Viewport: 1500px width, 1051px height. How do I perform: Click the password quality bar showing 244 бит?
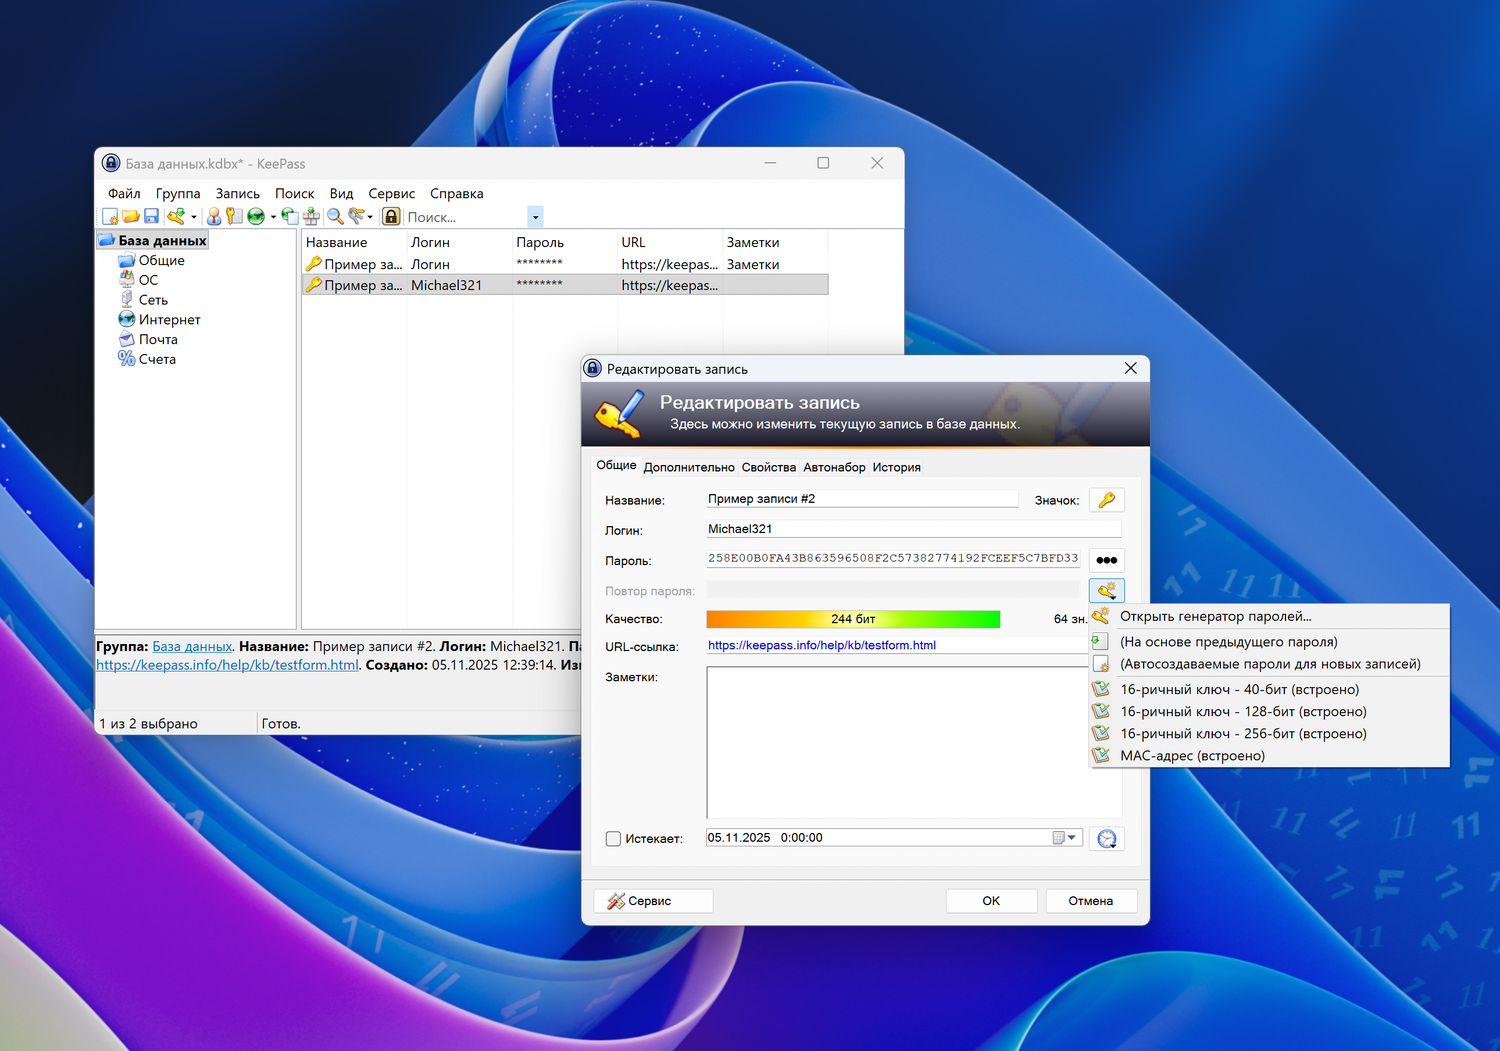point(852,619)
